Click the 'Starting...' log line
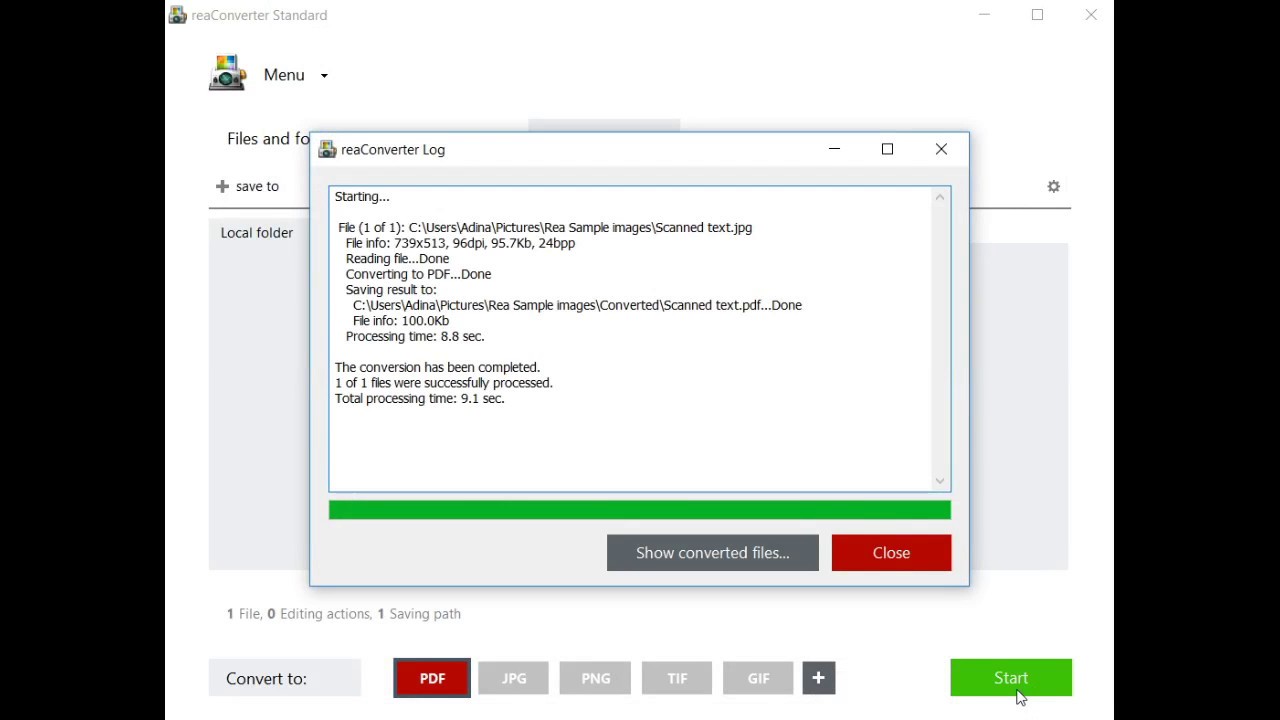Image resolution: width=1280 pixels, height=720 pixels. click(x=362, y=197)
